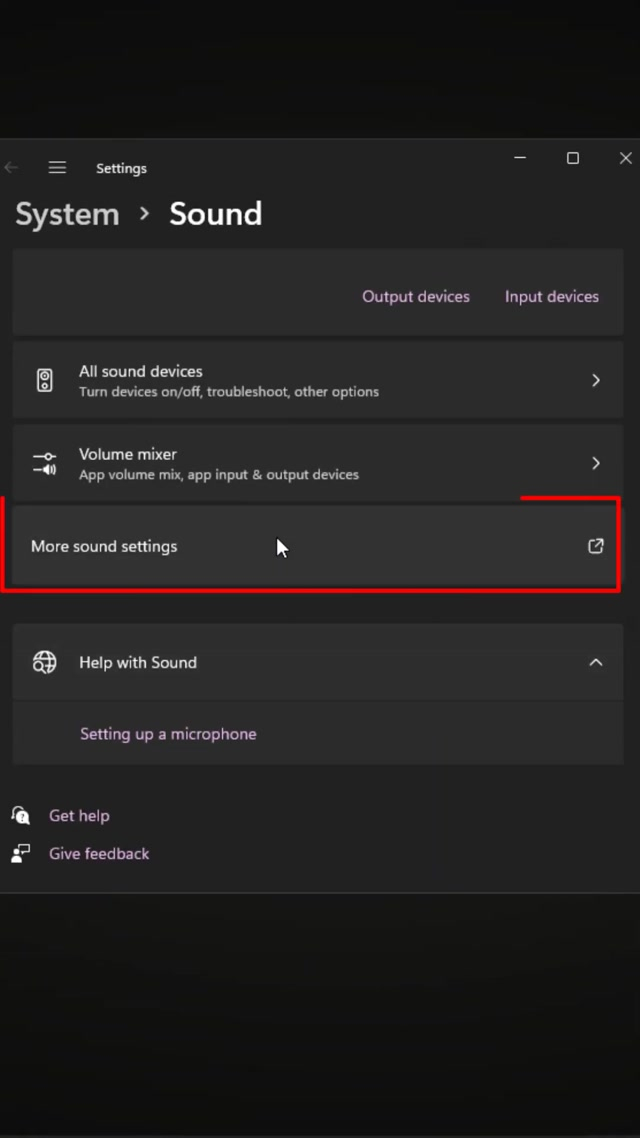Click the Get help text link
640x1138 pixels.
(79, 816)
